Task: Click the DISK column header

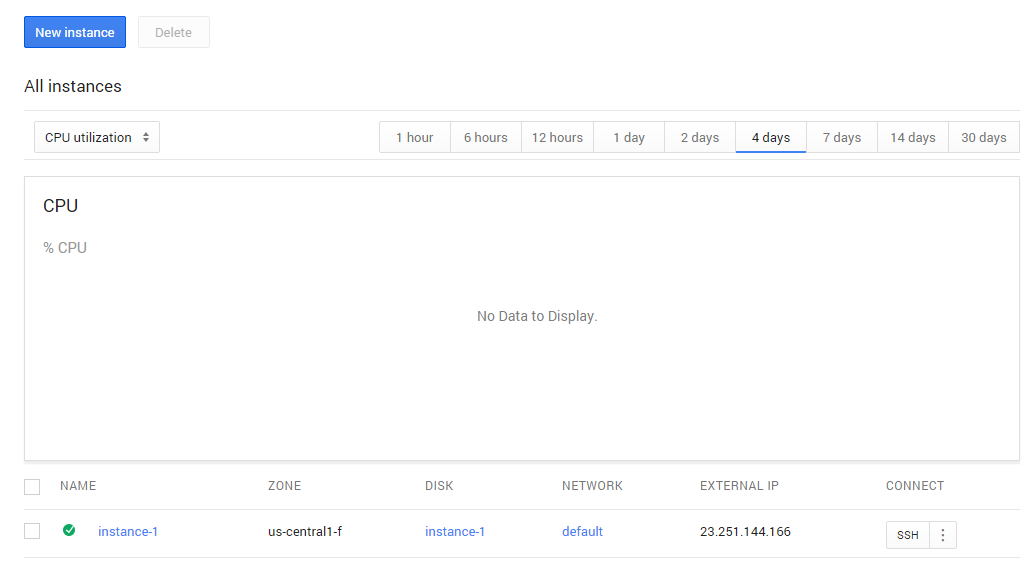Action: (x=439, y=486)
